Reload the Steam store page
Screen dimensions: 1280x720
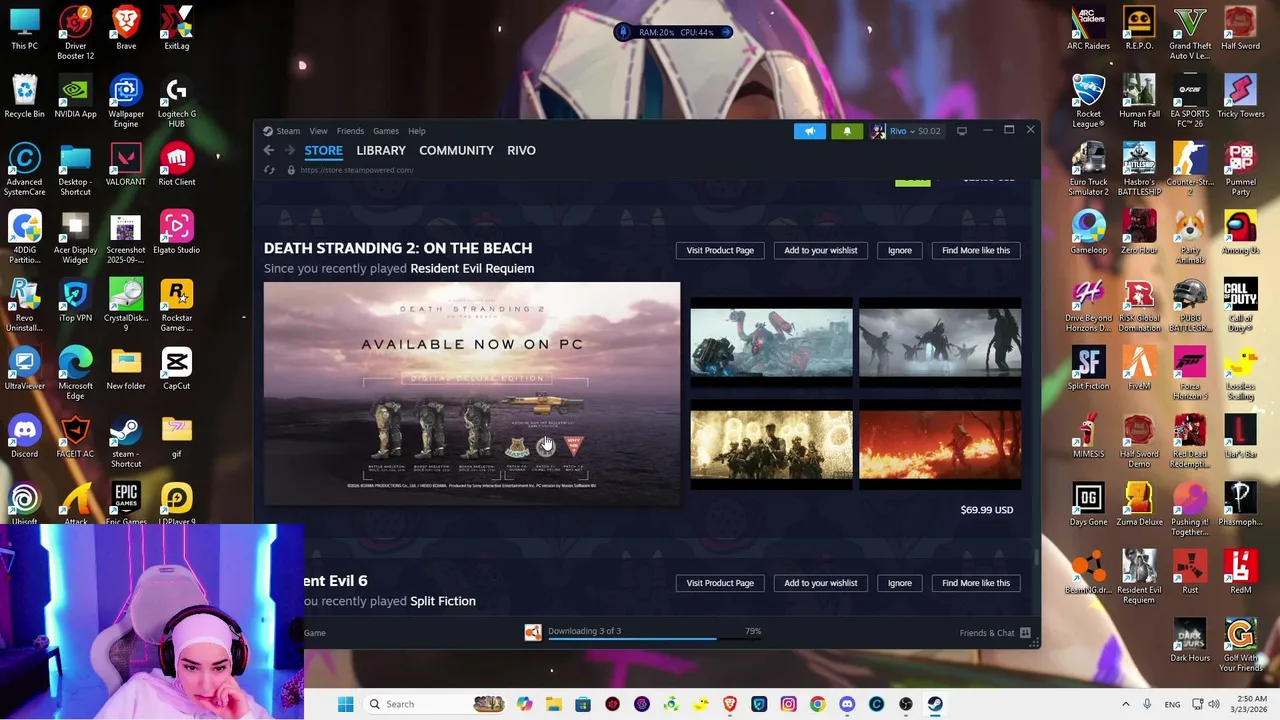tap(269, 170)
